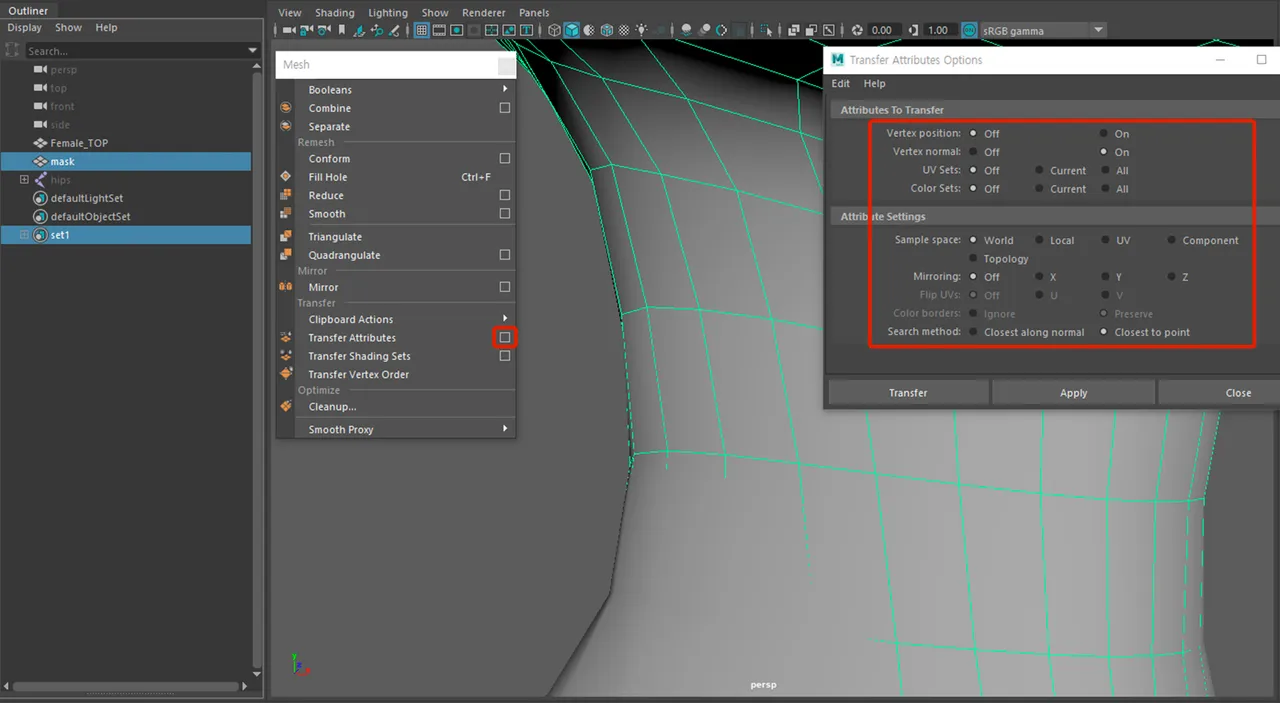Click the Cleanup icon in the Mesh menu
Viewport: 1280px width, 703px height.
point(283,407)
